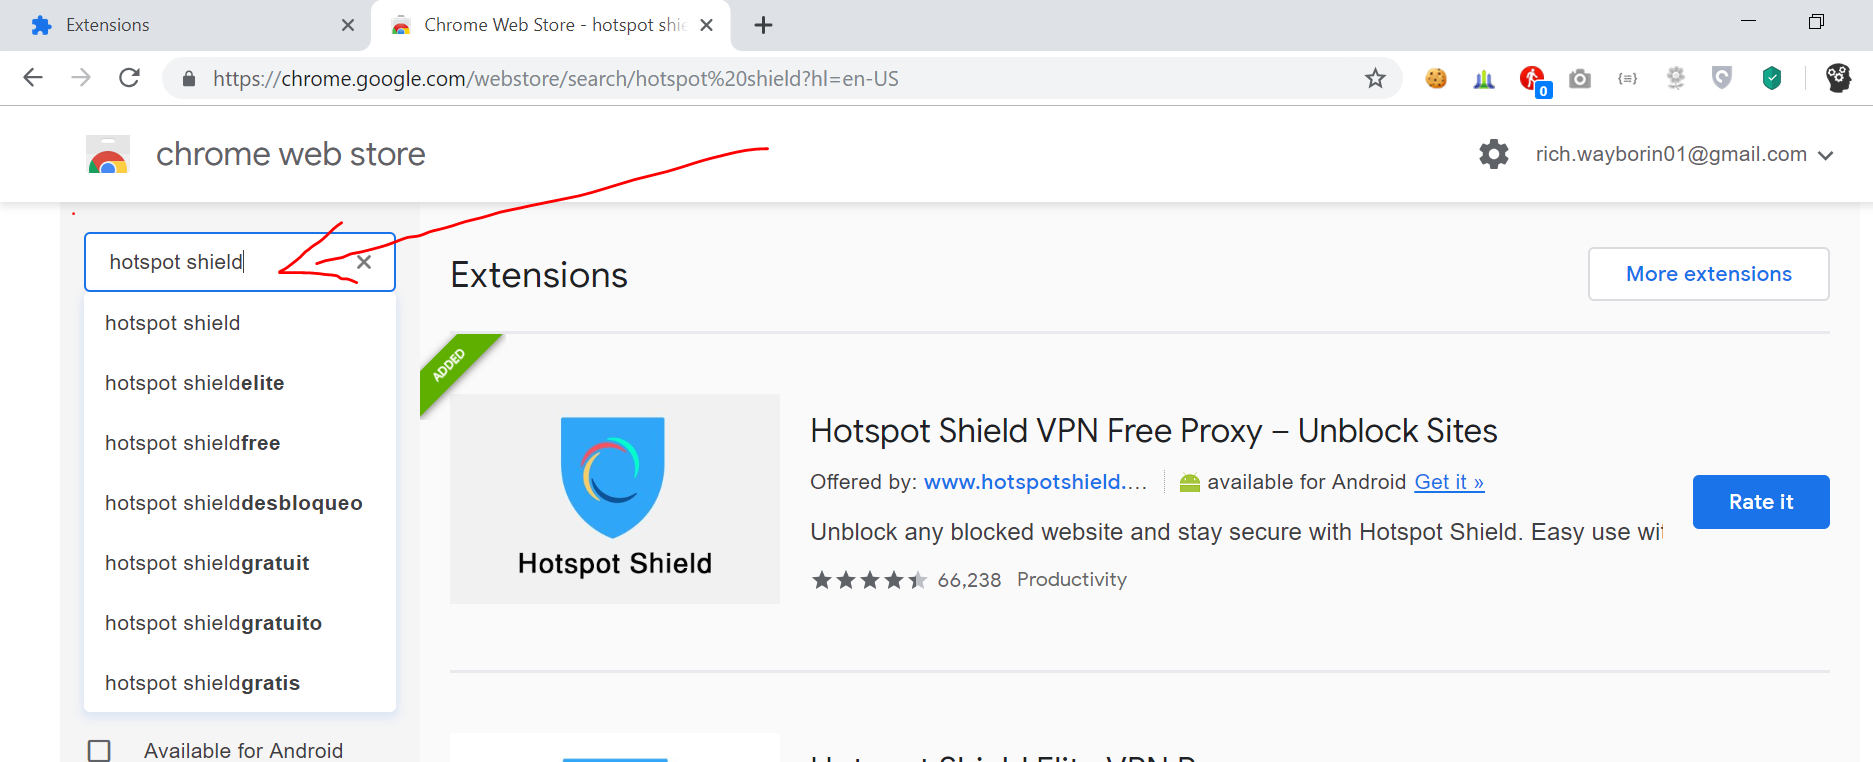
Task: Click the Productivity category label
Action: pyautogui.click(x=1072, y=580)
